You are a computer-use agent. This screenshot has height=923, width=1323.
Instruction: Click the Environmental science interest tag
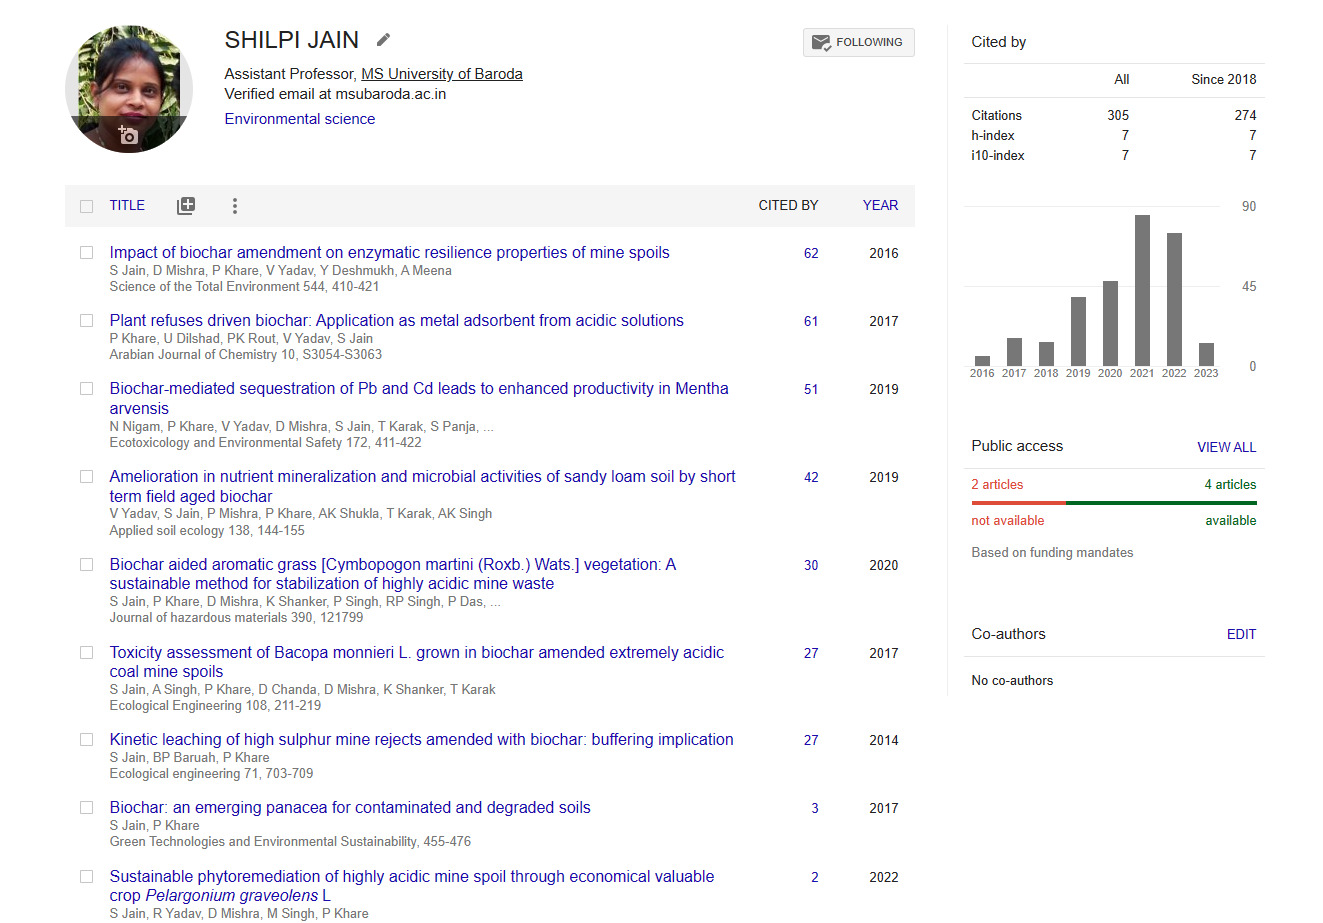point(300,119)
